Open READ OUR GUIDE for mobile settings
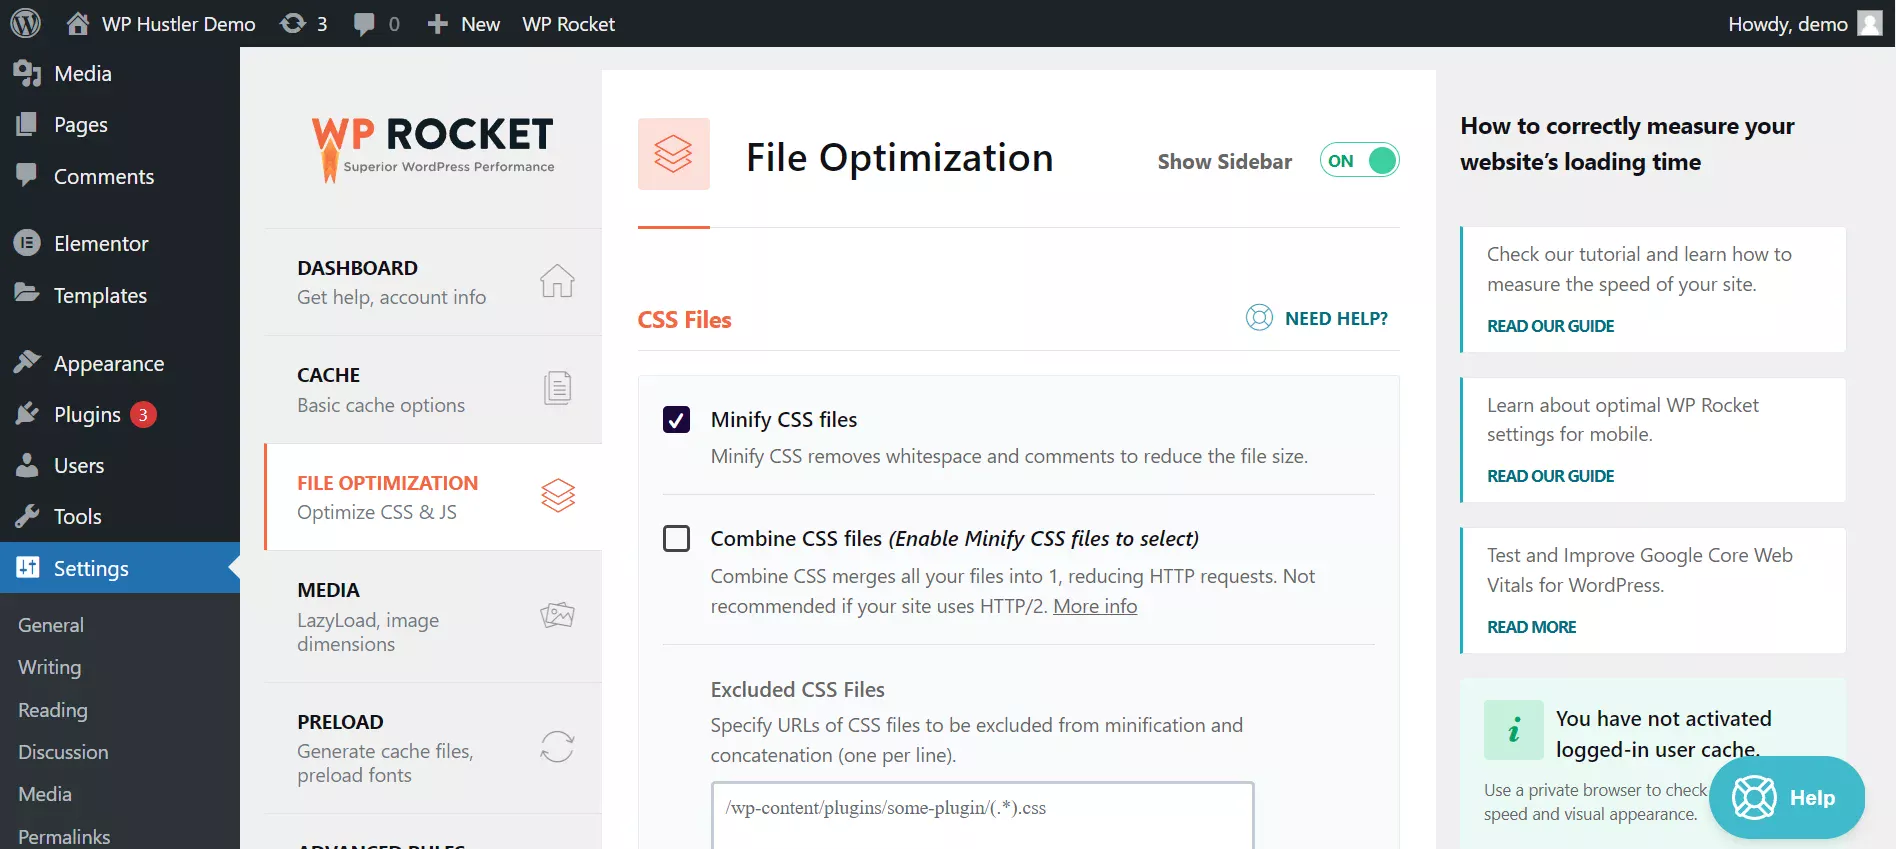The height and width of the screenshot is (849, 1896). click(x=1550, y=476)
